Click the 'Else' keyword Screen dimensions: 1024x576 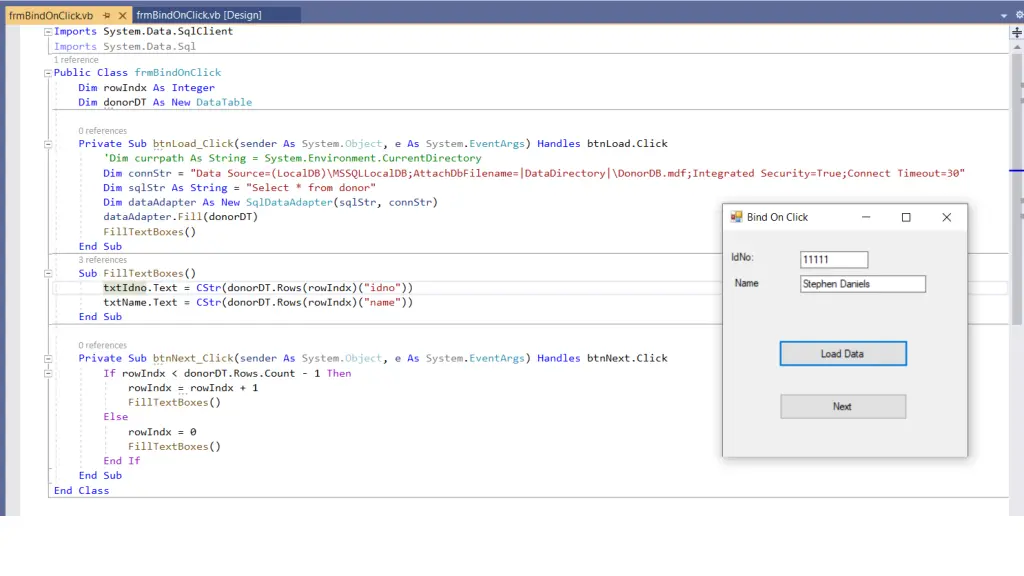tap(116, 417)
